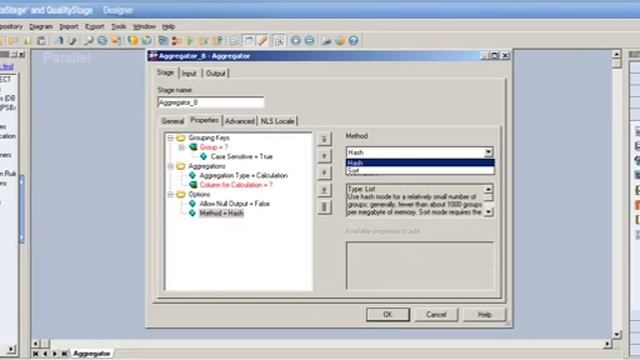This screenshot has width=640, height=360.
Task: Collapse the Aggregations folder
Action: 171,166
